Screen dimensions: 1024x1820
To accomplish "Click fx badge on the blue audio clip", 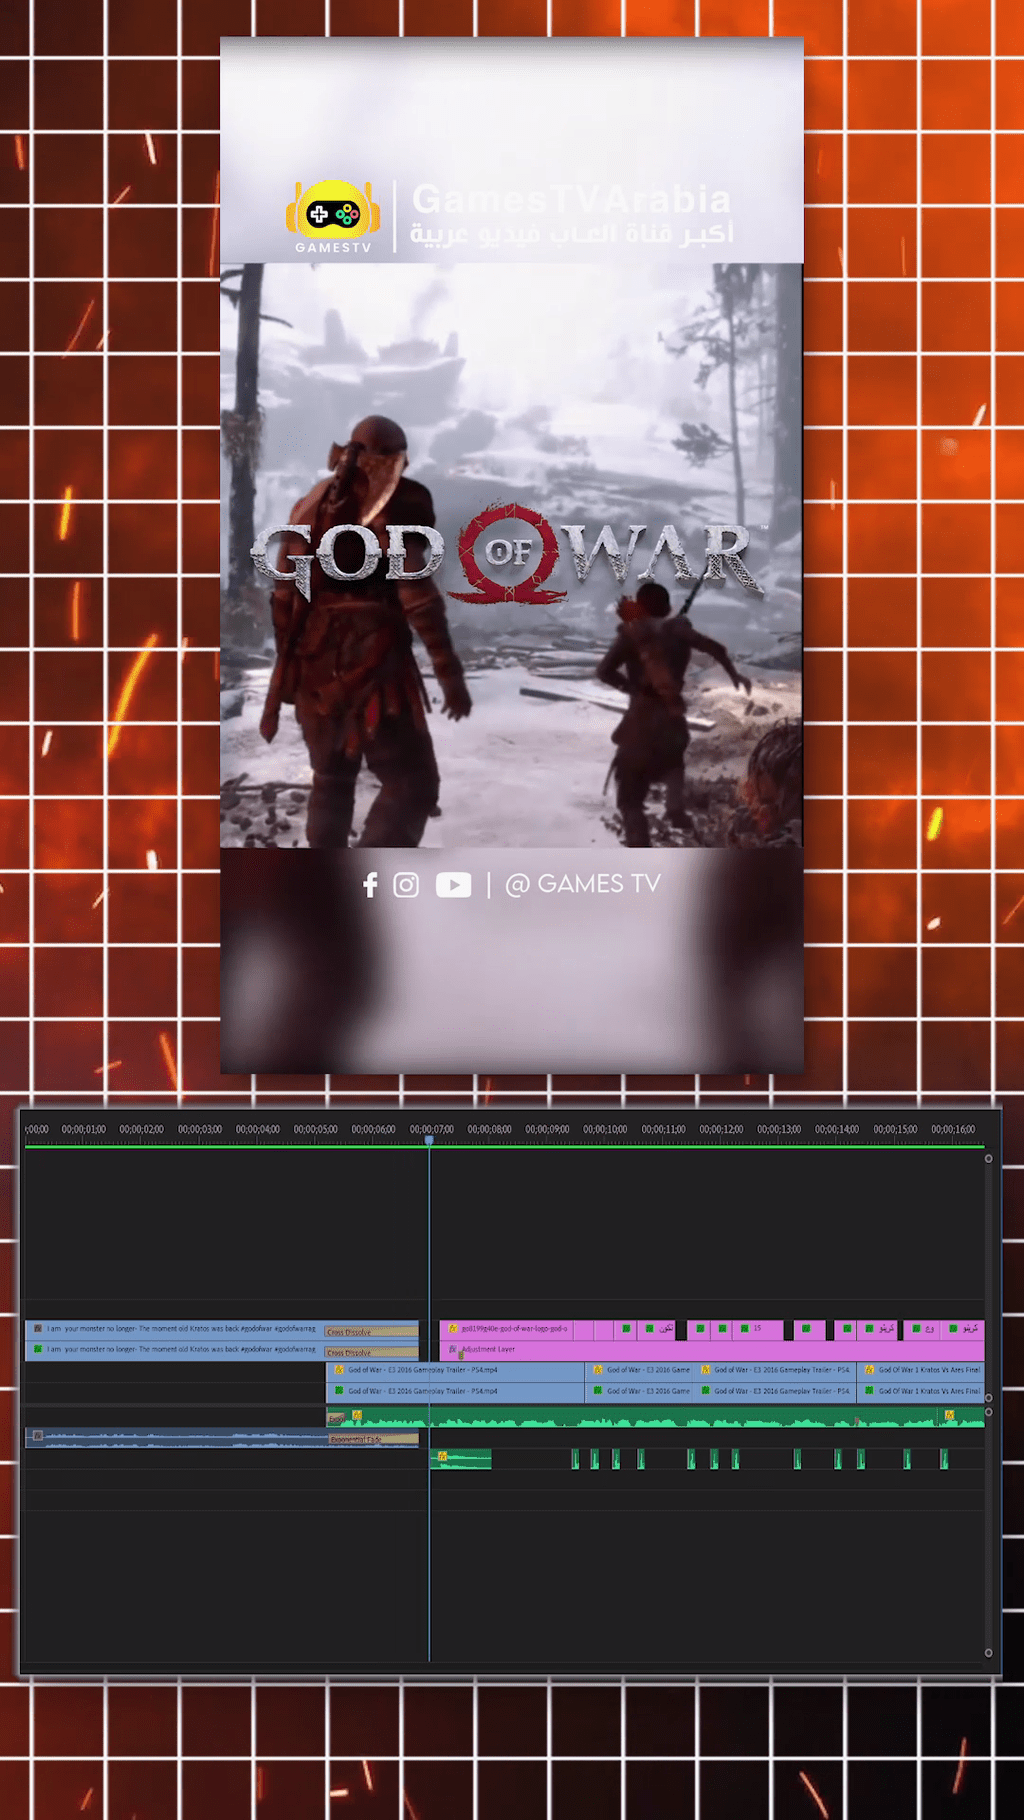I will coord(38,1436).
